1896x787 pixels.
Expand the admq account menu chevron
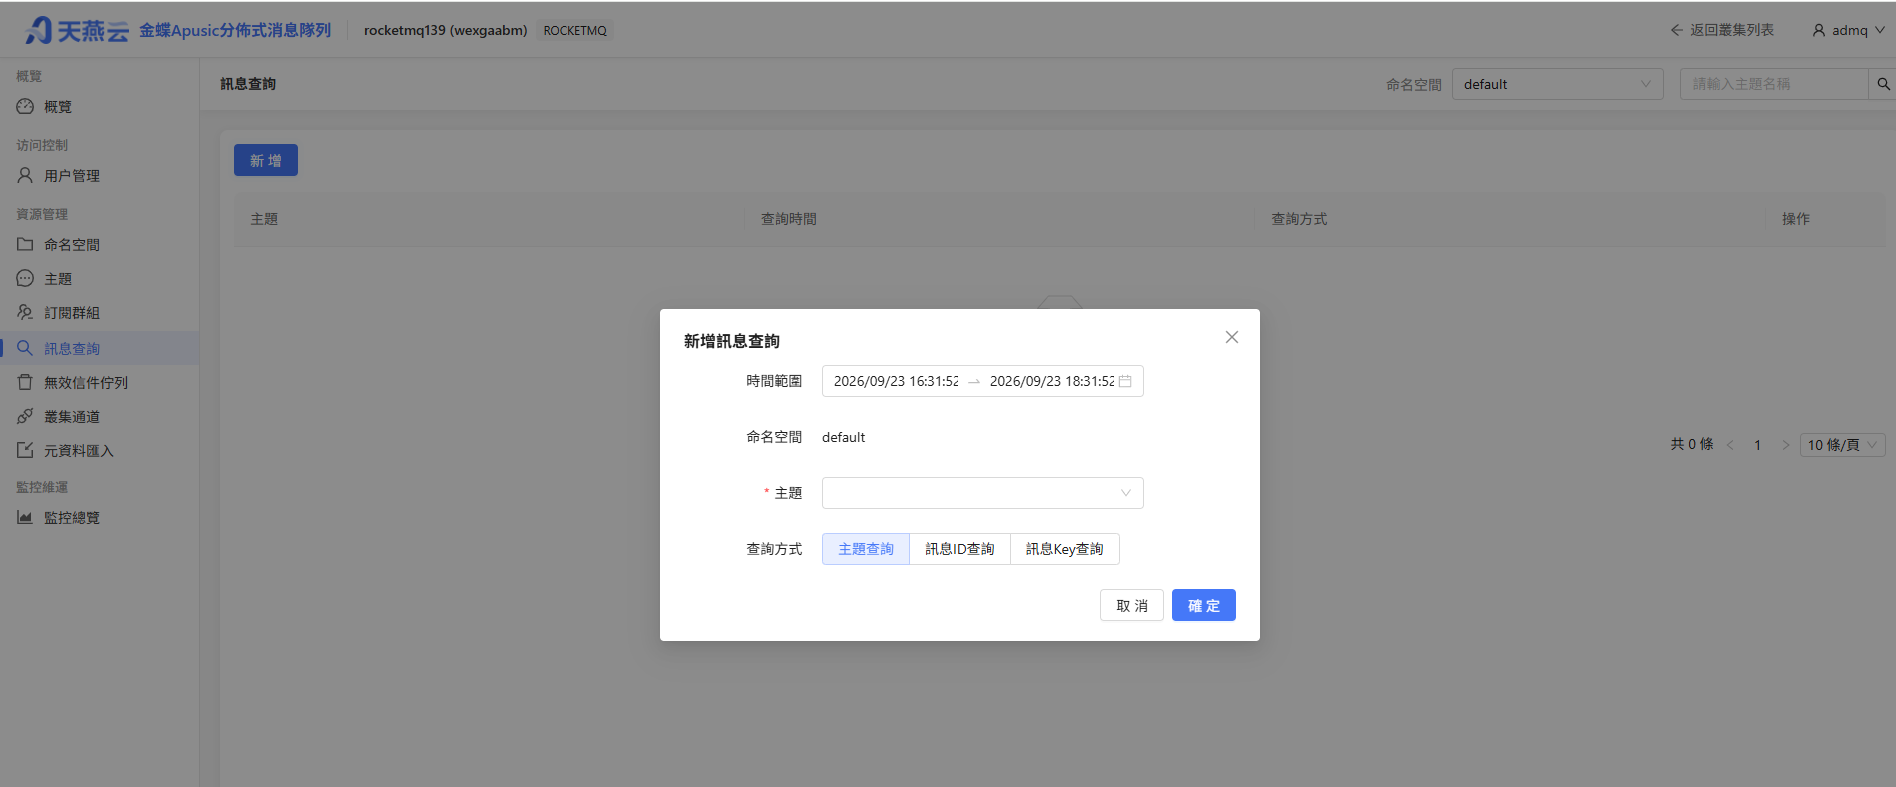pyautogui.click(x=1880, y=30)
